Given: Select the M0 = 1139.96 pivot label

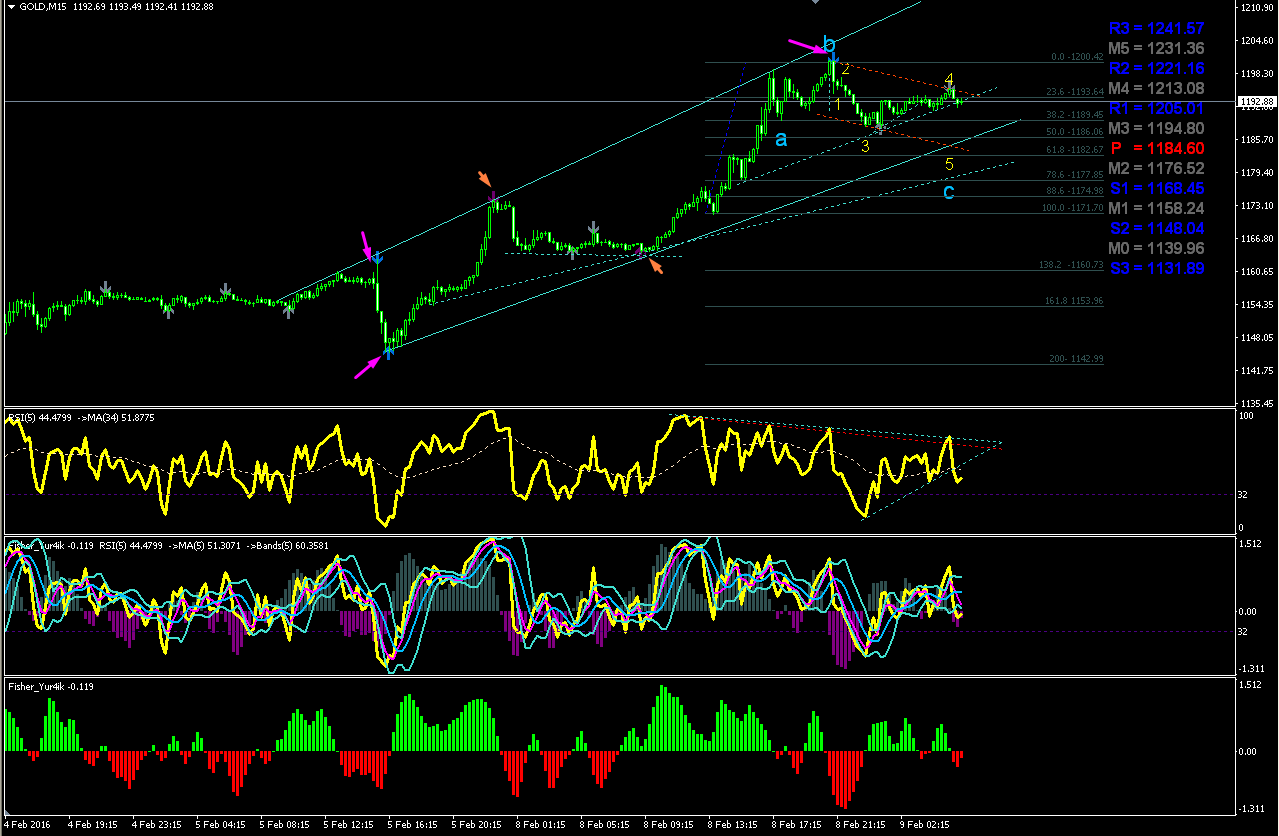Looking at the screenshot, I should [1156, 248].
